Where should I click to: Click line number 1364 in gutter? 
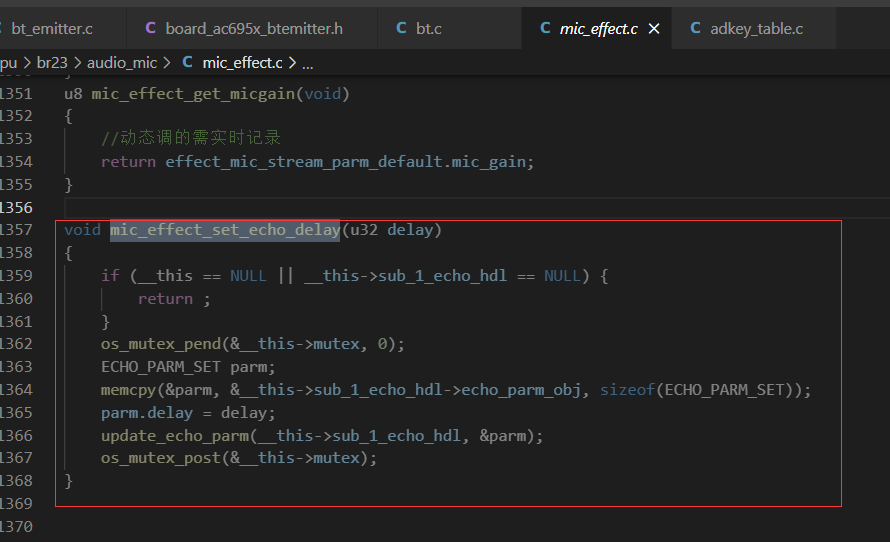point(16,390)
